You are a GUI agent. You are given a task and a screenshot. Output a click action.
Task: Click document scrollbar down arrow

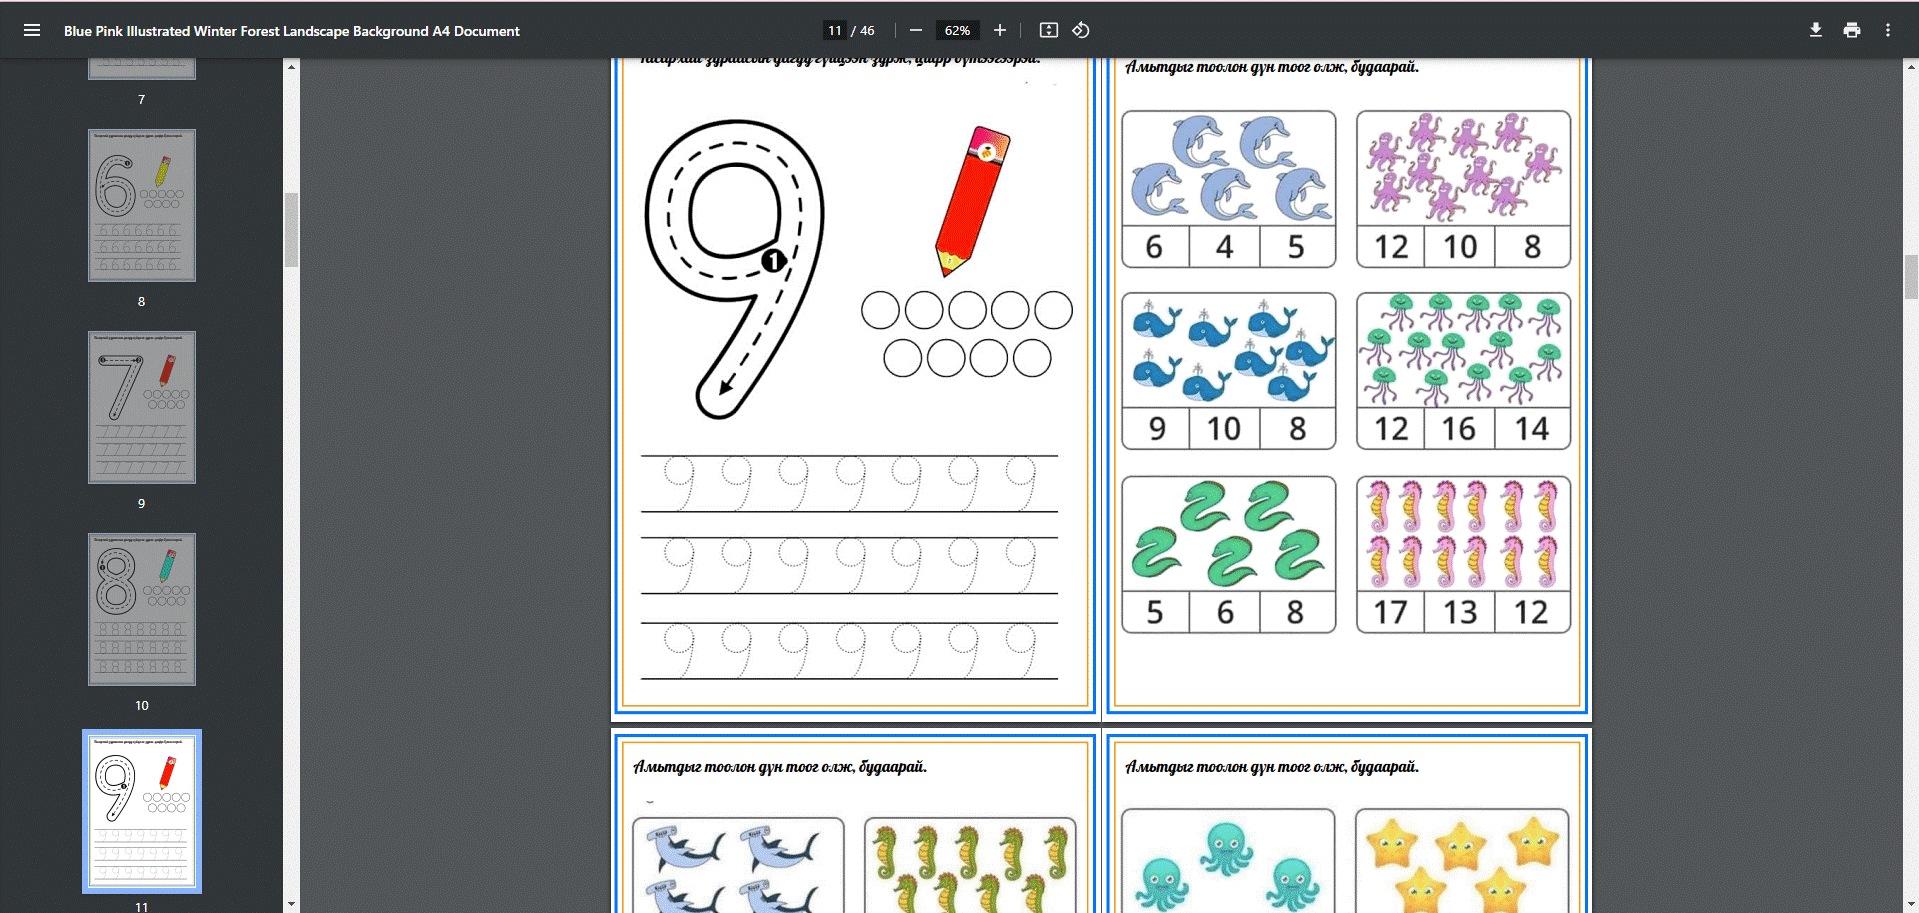(1911, 904)
